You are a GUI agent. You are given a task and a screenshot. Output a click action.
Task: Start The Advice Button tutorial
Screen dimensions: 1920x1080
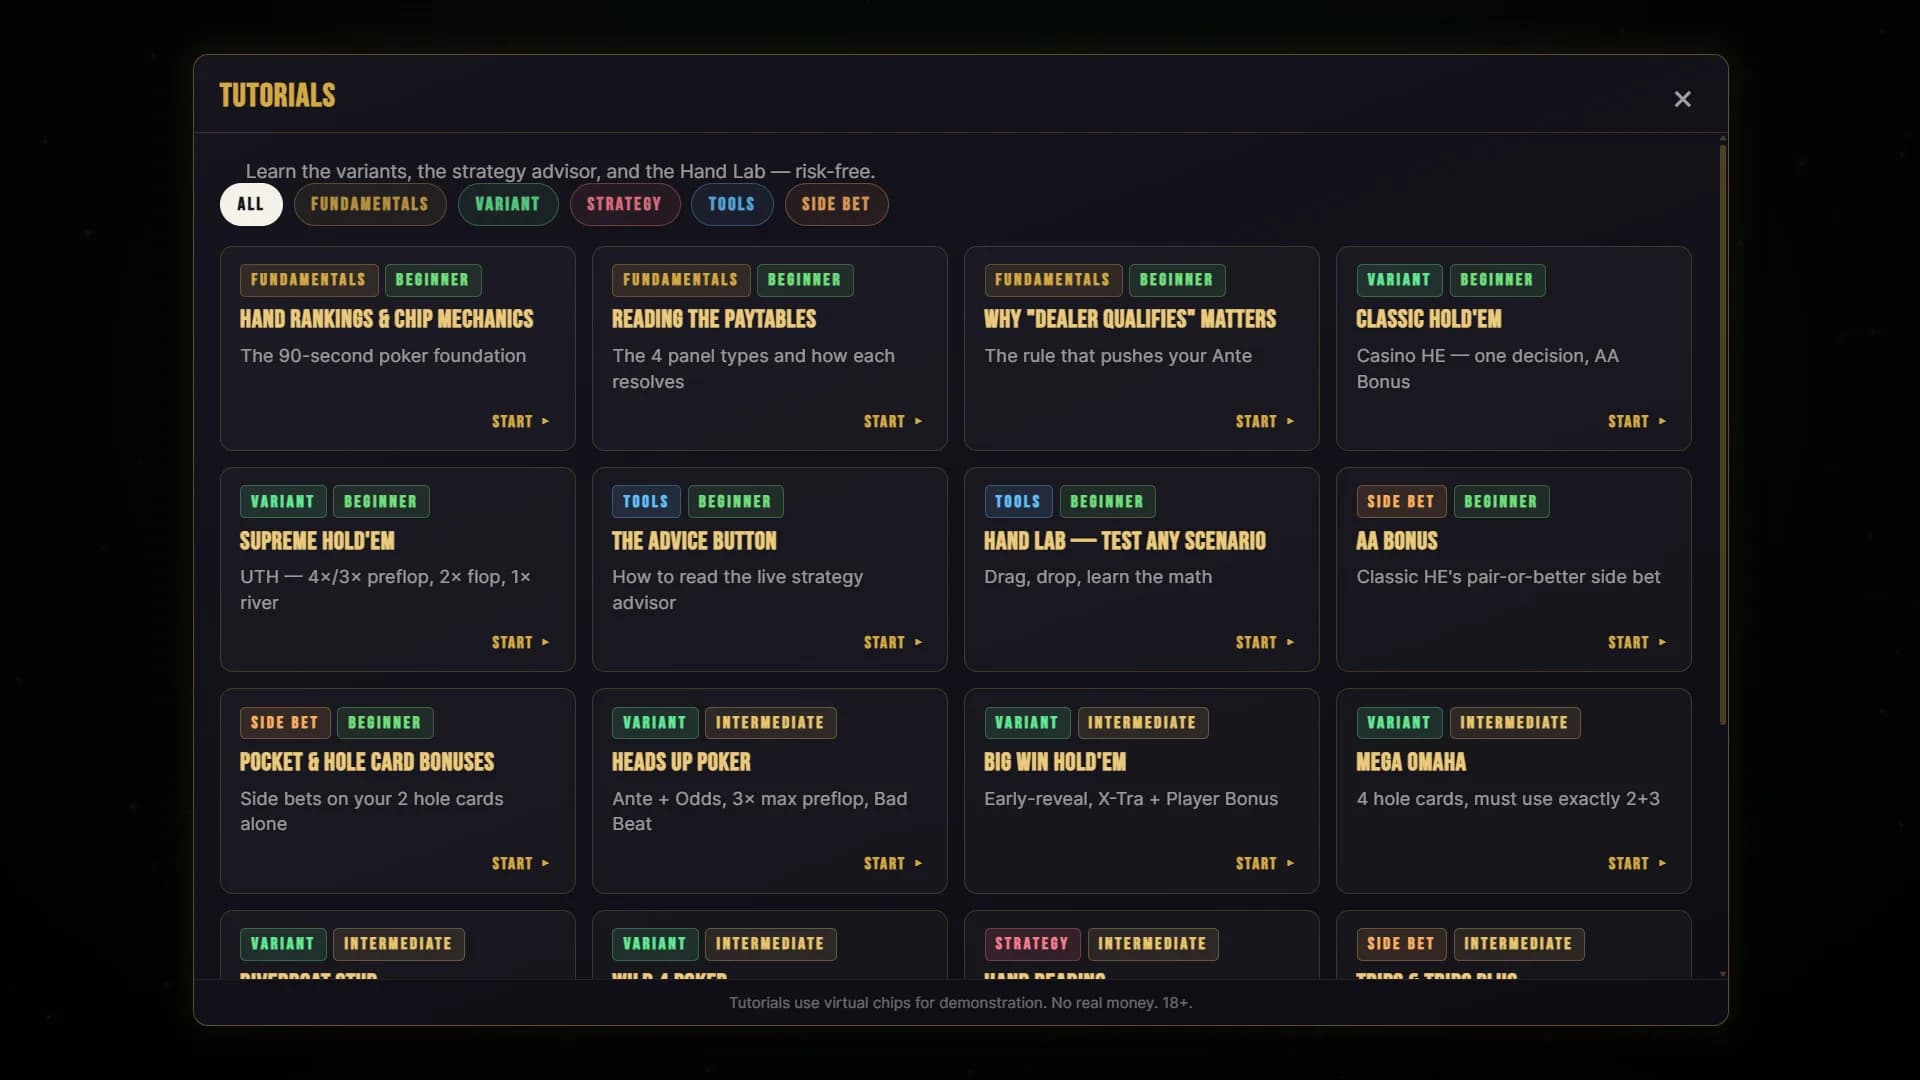[893, 643]
